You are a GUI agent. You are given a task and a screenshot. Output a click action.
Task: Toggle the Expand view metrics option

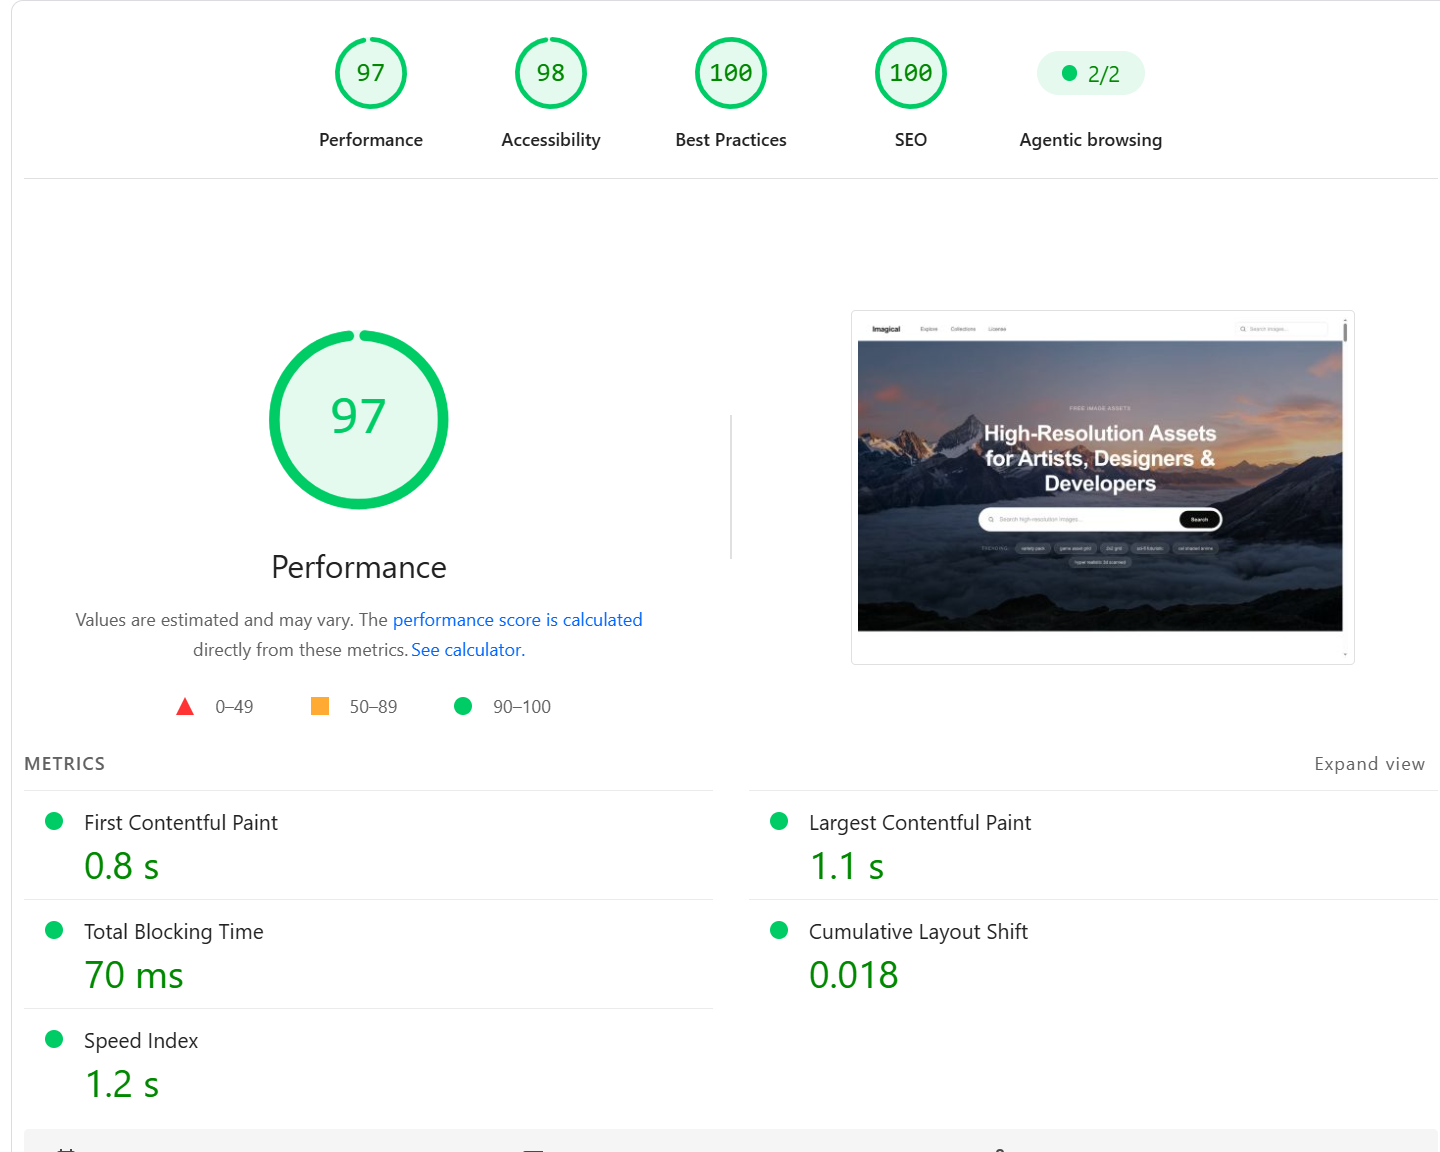1369,764
